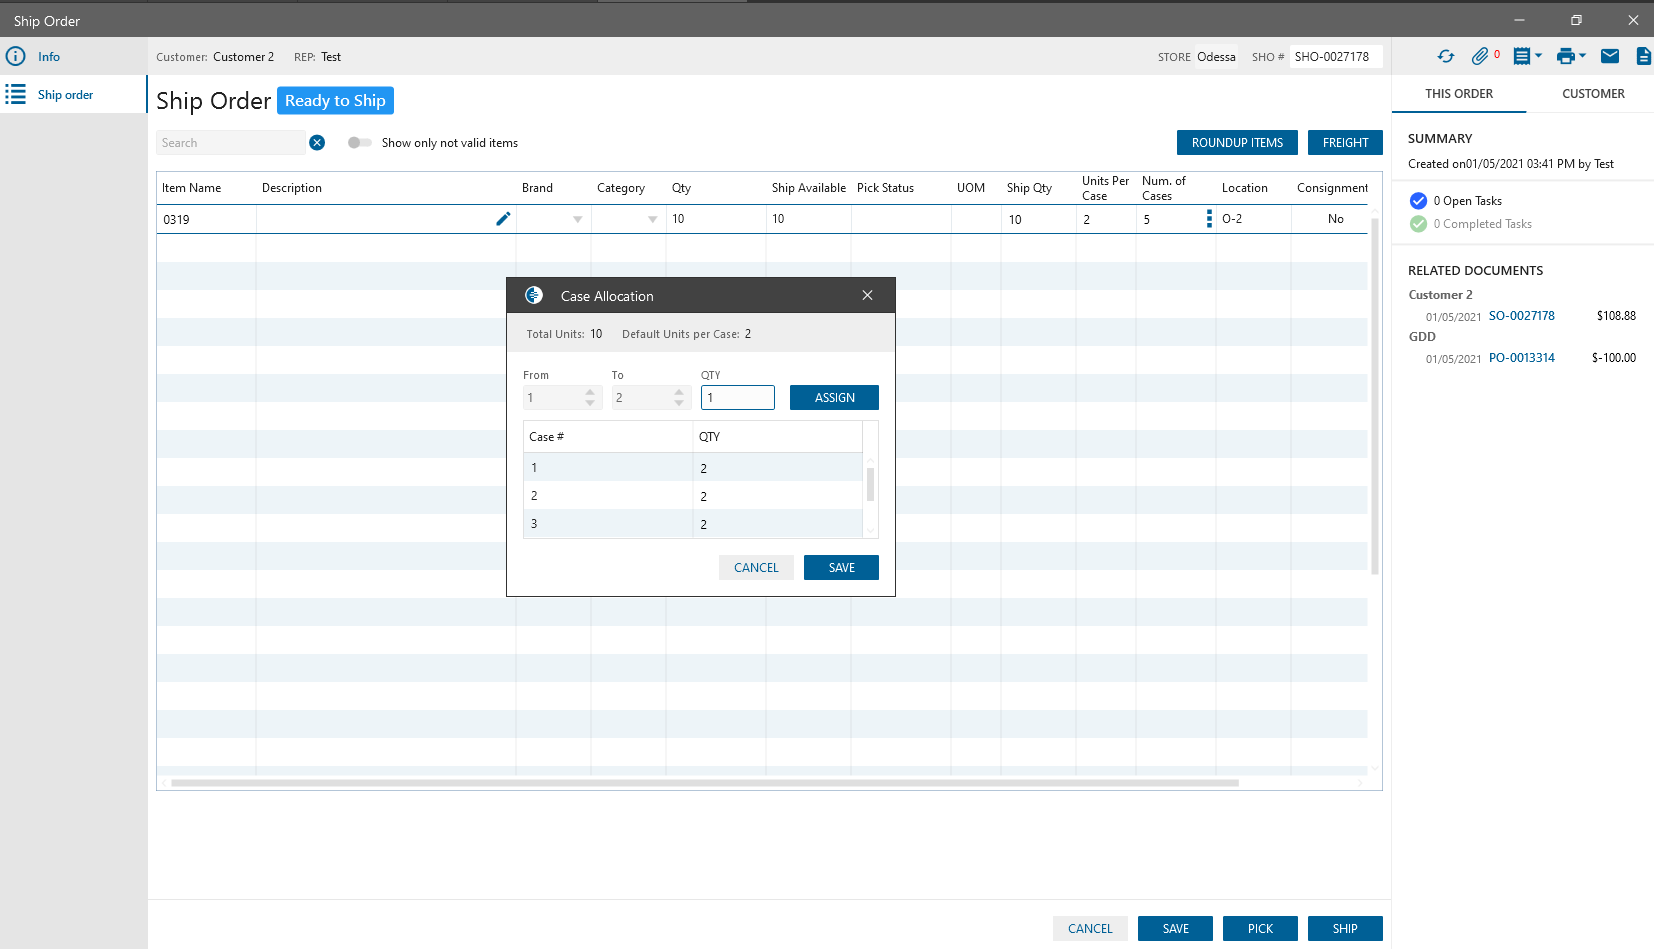Click the grid horizontal scrollbar
1654x949 pixels.
(x=705, y=783)
